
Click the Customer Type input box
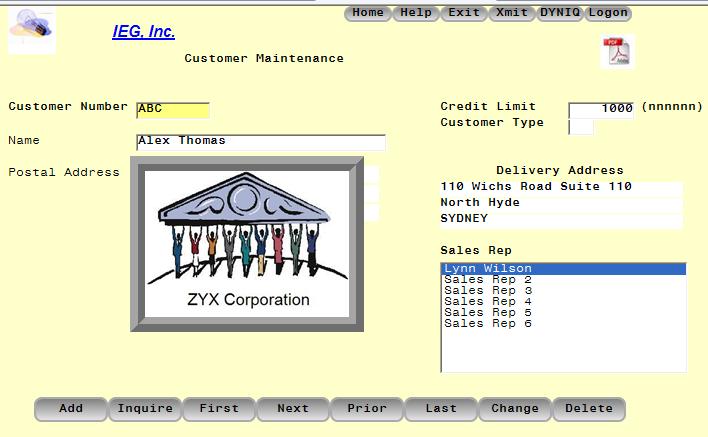[x=581, y=126]
